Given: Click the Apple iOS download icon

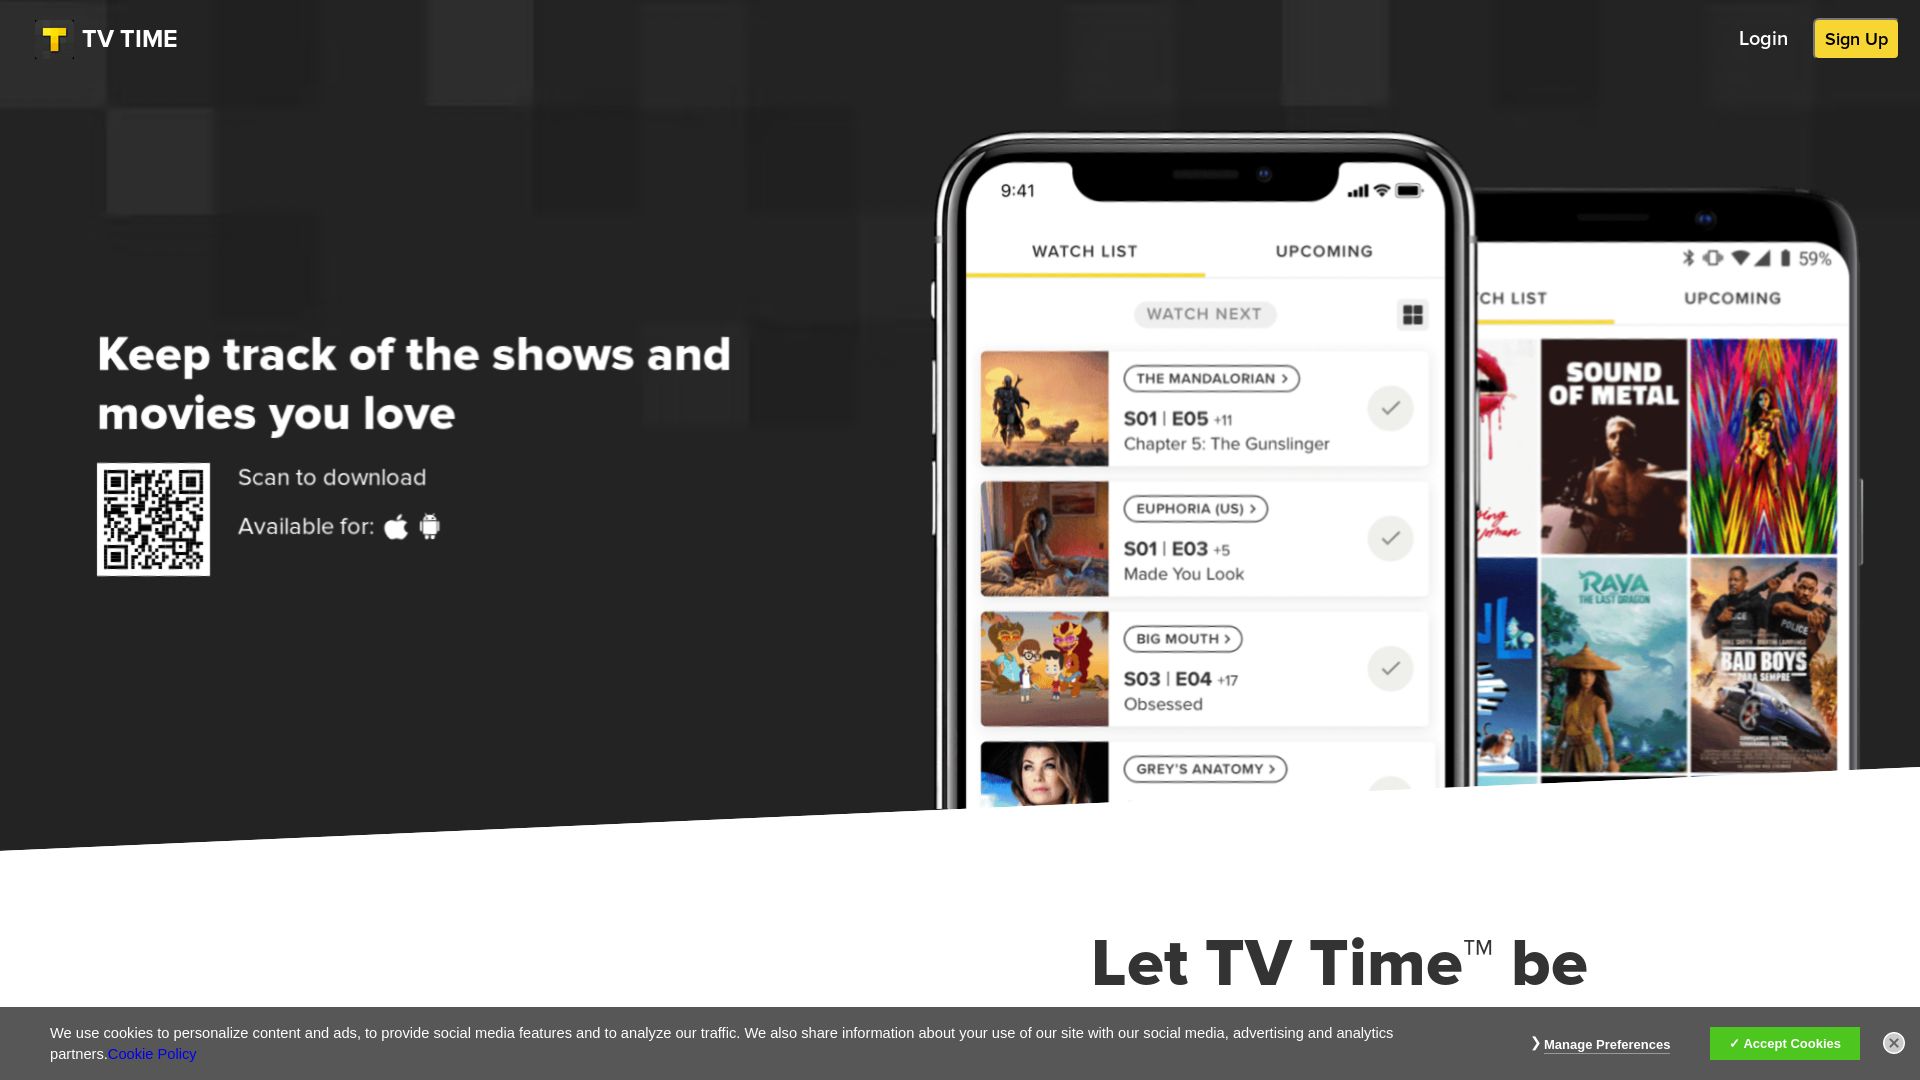Looking at the screenshot, I should pos(396,526).
